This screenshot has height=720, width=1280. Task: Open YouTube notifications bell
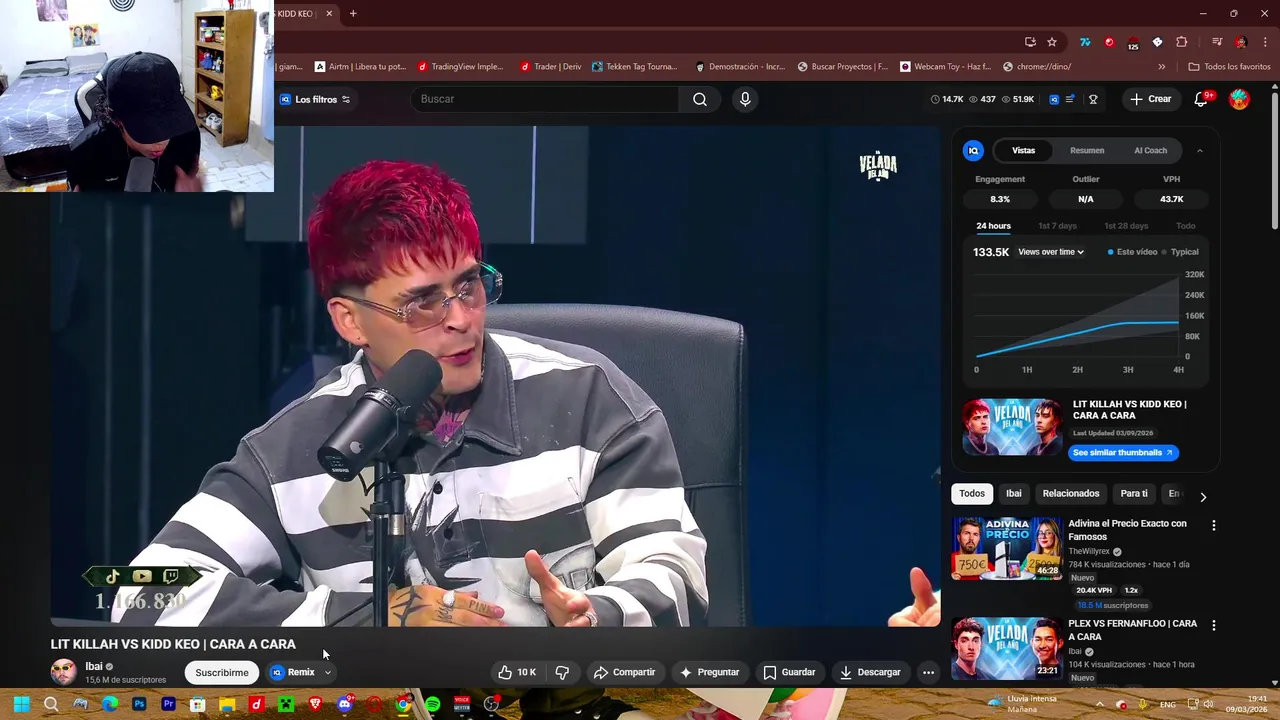[1202, 99]
